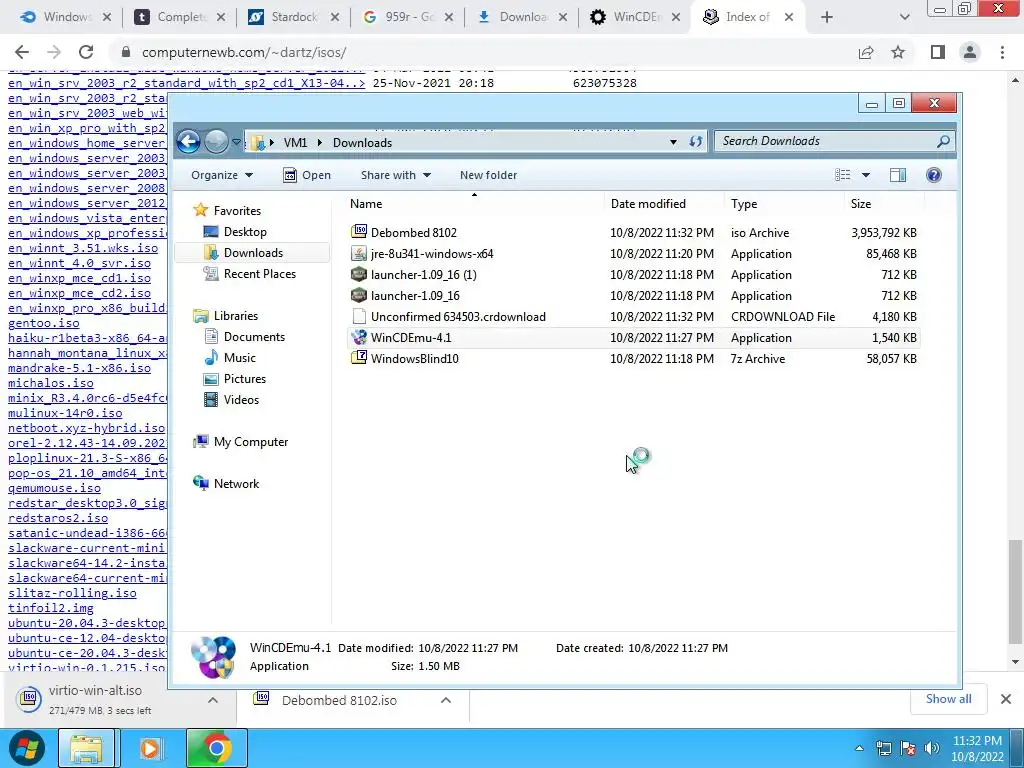Click the magnifier icon in Search Downloads
The height and width of the screenshot is (768, 1024).
[x=943, y=141]
